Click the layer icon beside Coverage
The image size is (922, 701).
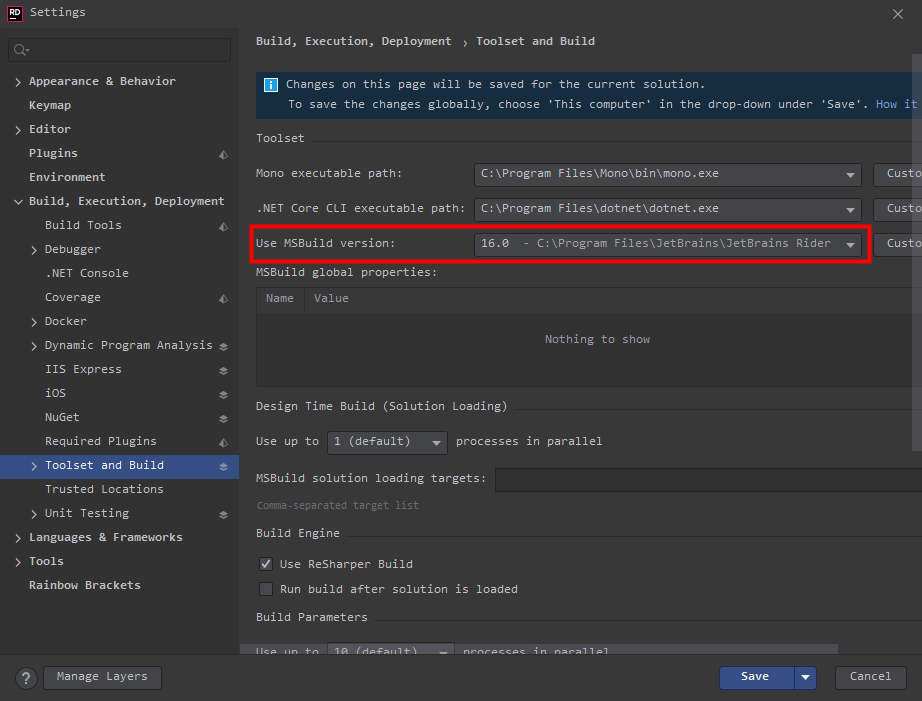click(223, 299)
